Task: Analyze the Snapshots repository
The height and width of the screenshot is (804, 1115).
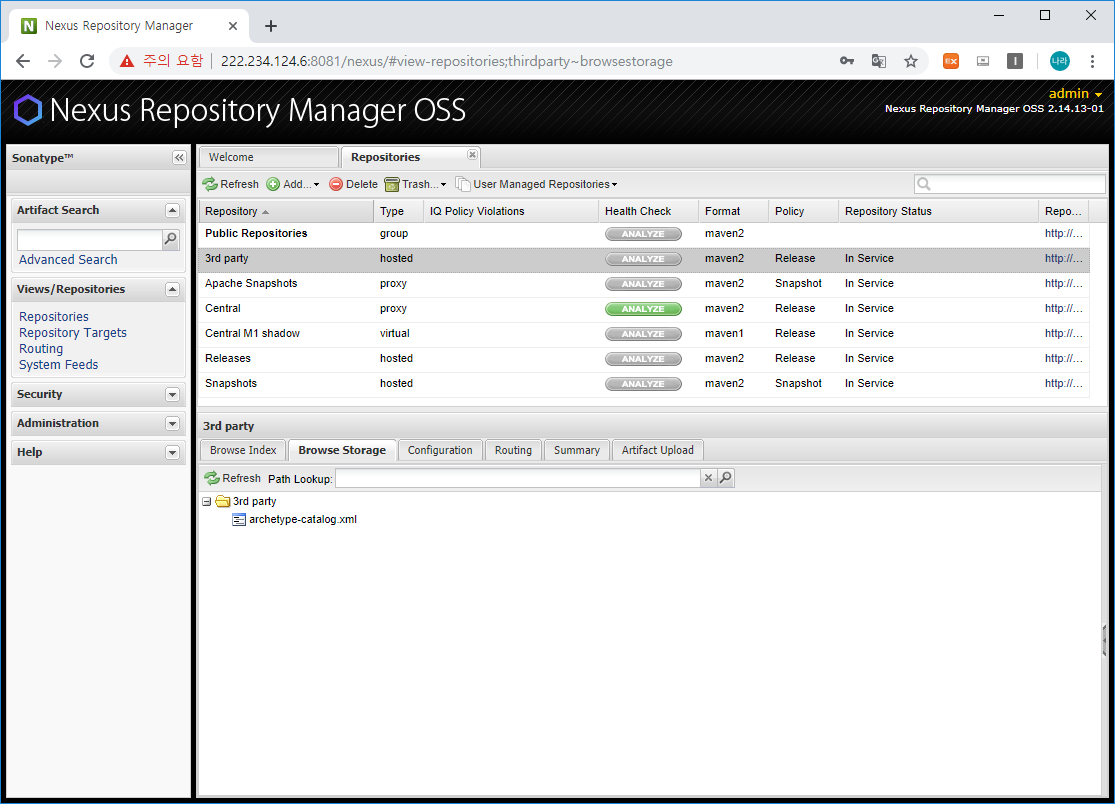Action: tap(643, 384)
